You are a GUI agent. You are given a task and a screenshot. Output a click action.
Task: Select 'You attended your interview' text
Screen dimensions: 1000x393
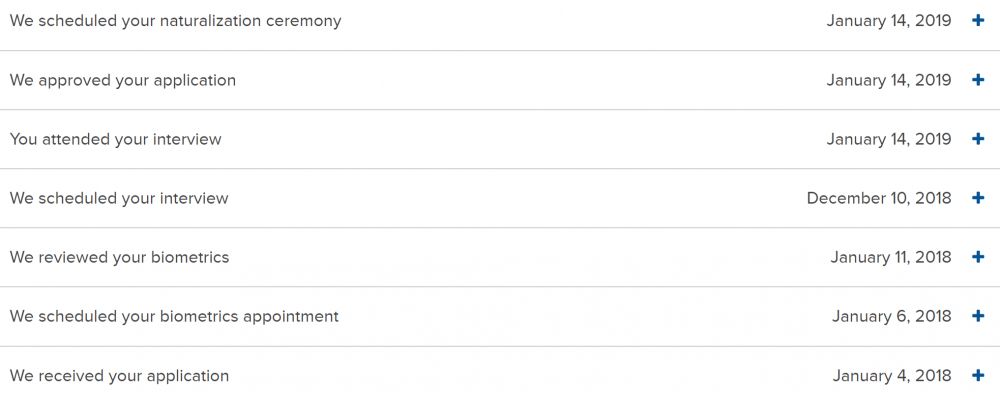[115, 139]
